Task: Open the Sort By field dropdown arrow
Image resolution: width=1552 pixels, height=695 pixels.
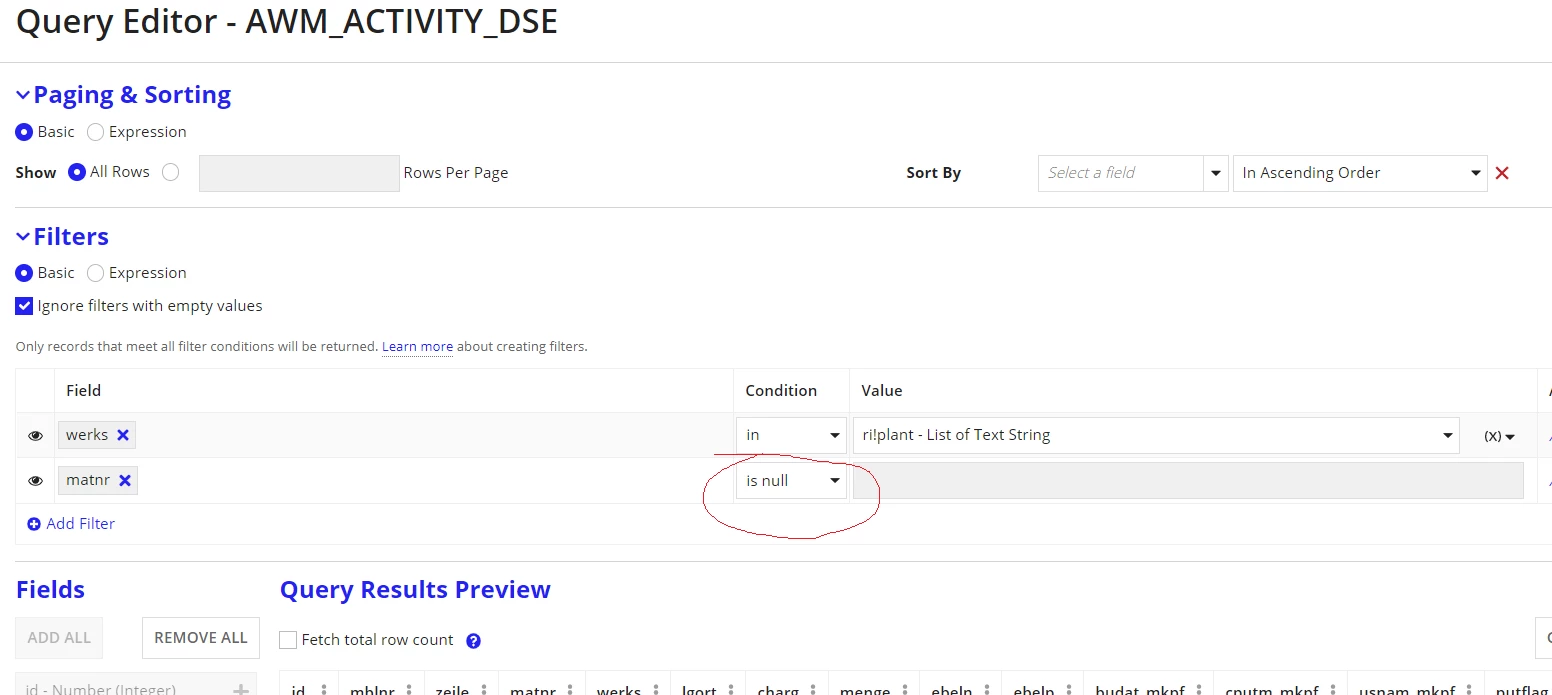Action: [x=1216, y=173]
